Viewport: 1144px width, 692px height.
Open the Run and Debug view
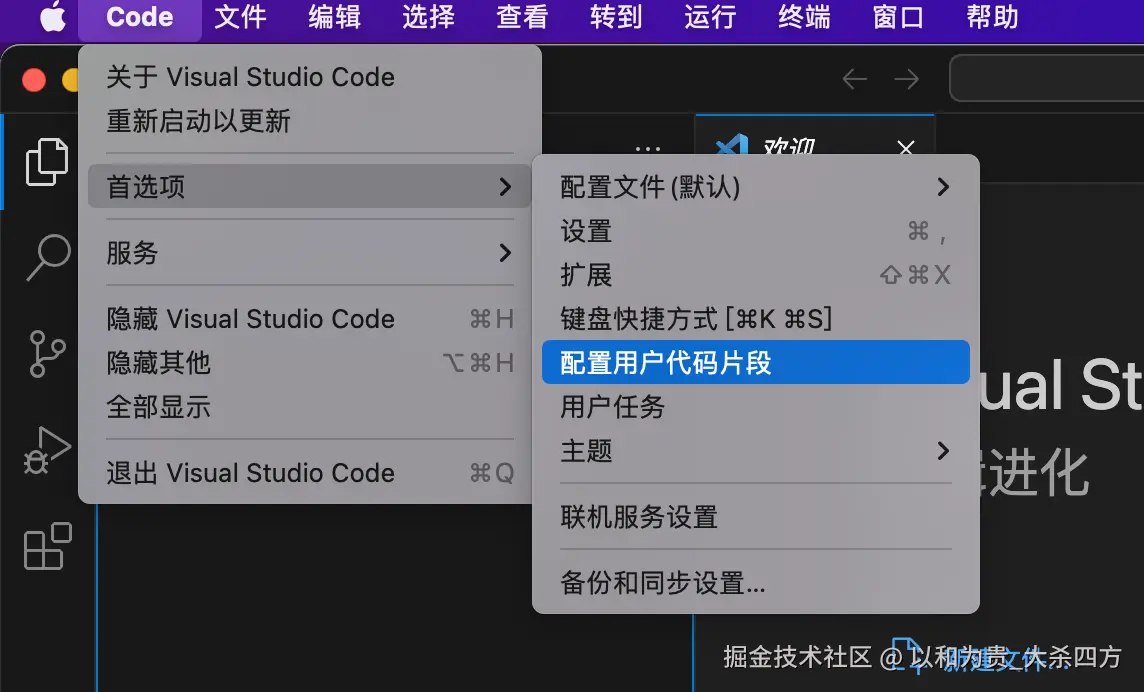[x=47, y=450]
